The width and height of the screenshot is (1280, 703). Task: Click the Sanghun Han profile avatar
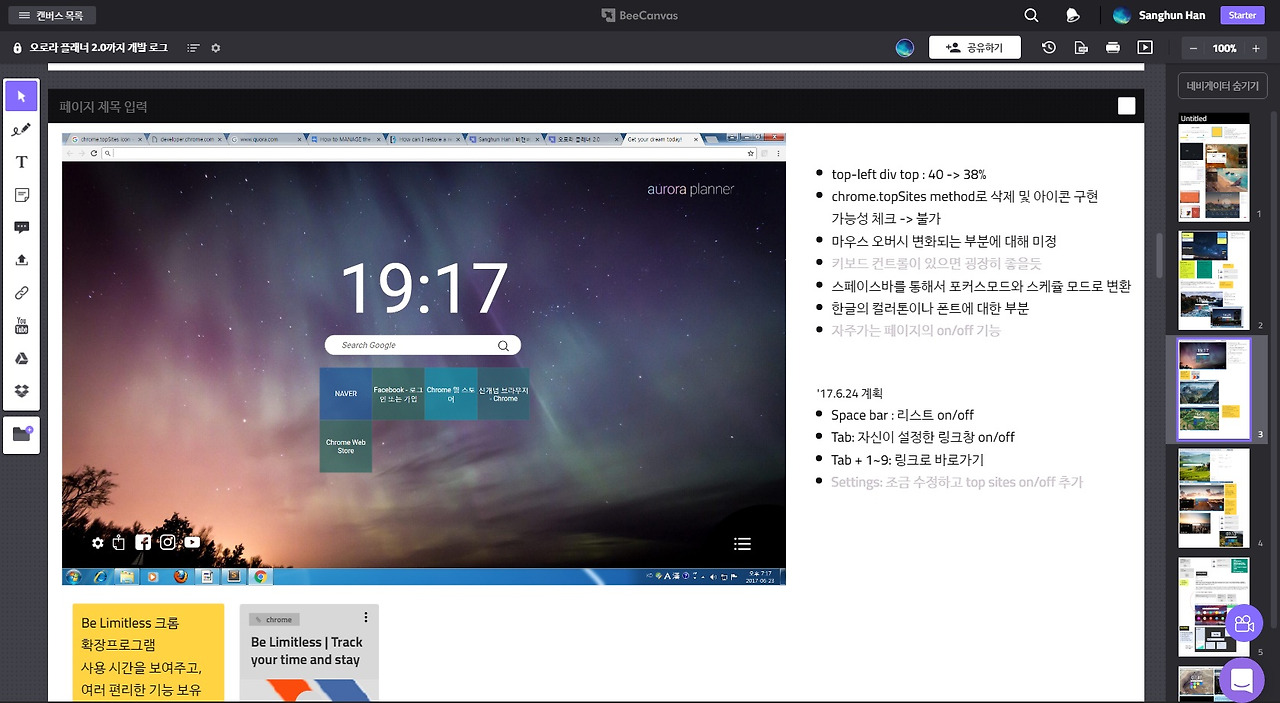[x=1122, y=15]
